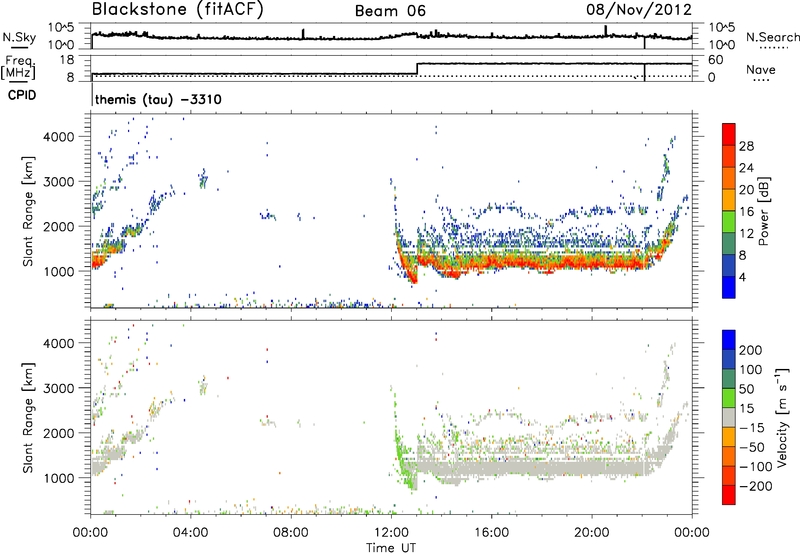Click the red top of power colorbar
The image size is (800, 554).
729,133
